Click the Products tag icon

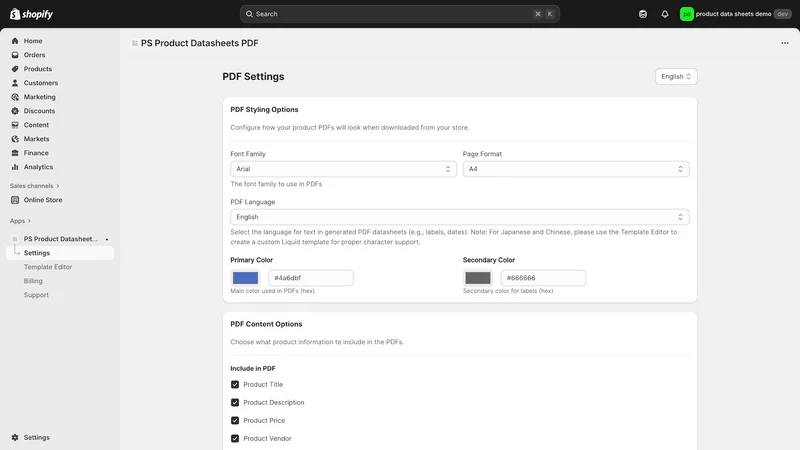(15, 69)
